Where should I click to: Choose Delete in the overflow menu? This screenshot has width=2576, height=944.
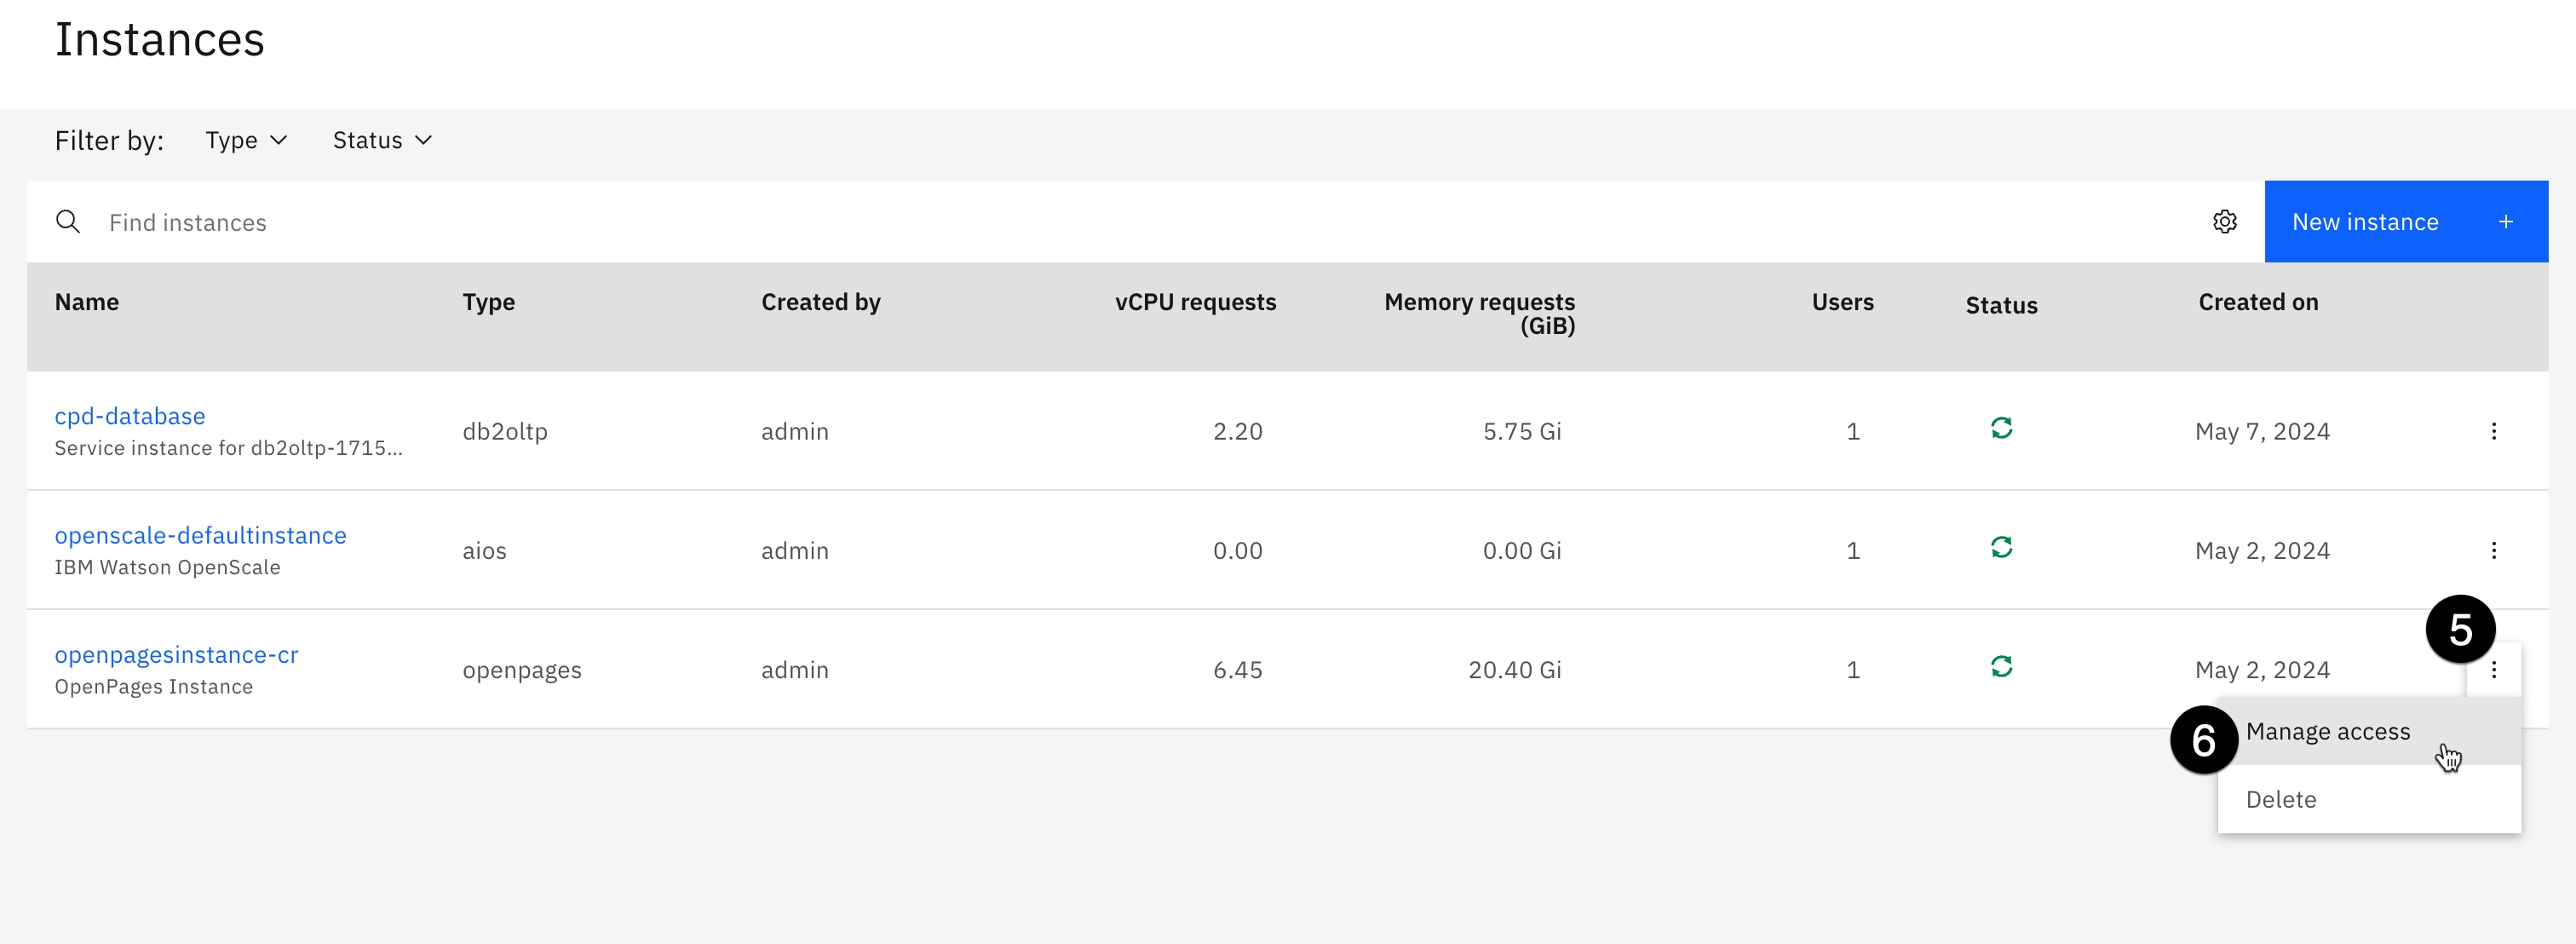click(2281, 800)
